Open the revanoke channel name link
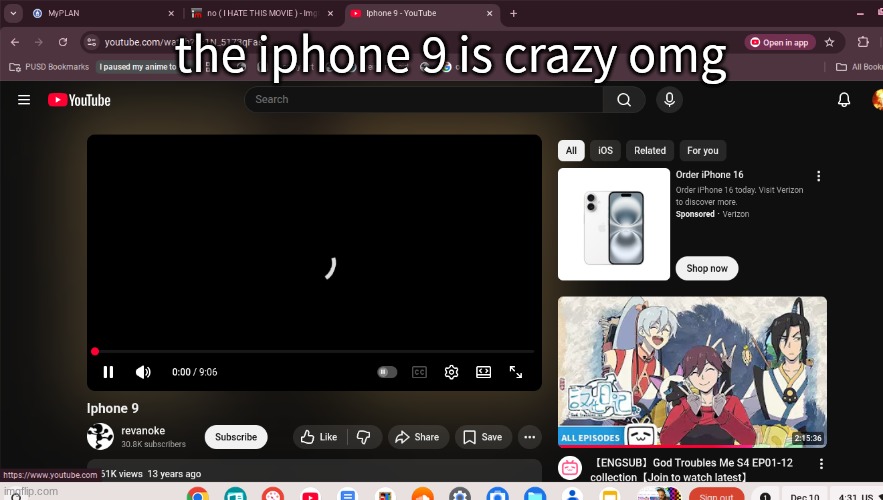 coord(143,431)
